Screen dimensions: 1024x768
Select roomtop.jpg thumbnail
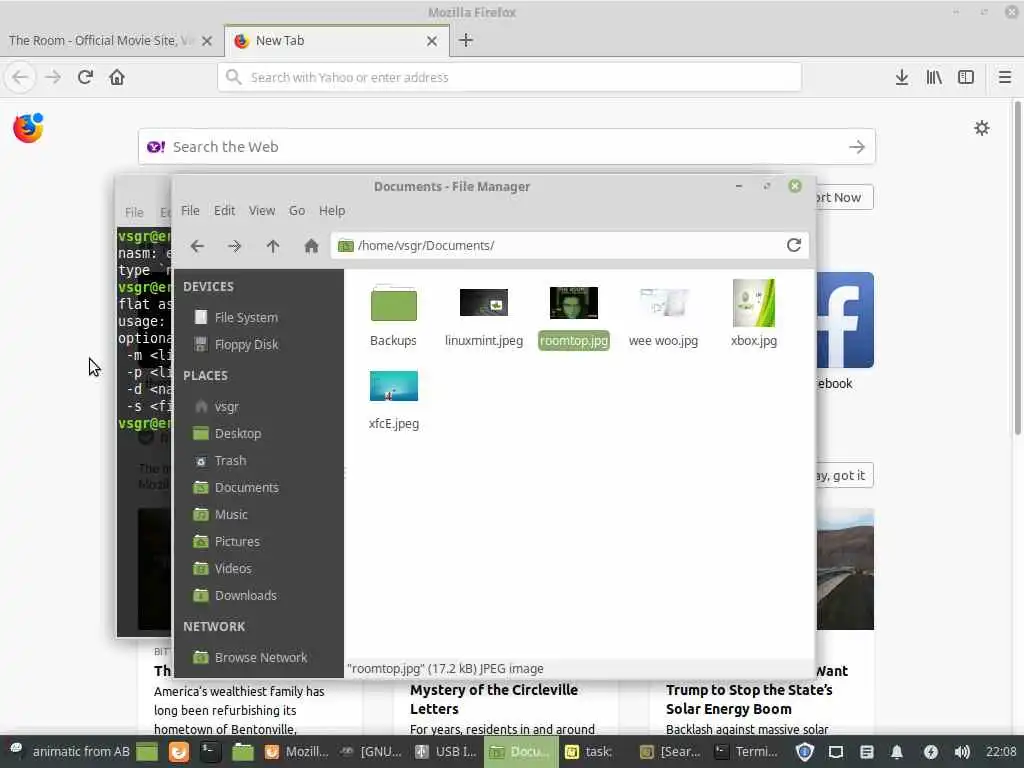[x=573, y=302]
